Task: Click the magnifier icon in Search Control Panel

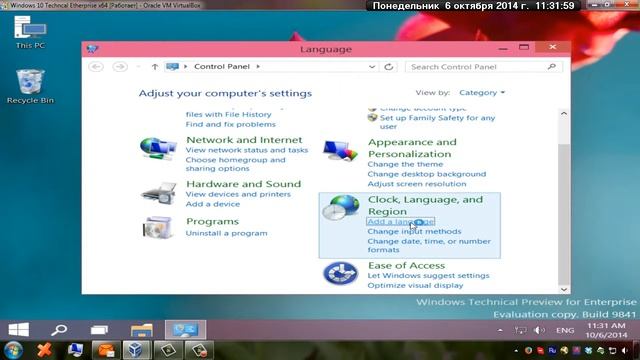Action: tap(552, 67)
